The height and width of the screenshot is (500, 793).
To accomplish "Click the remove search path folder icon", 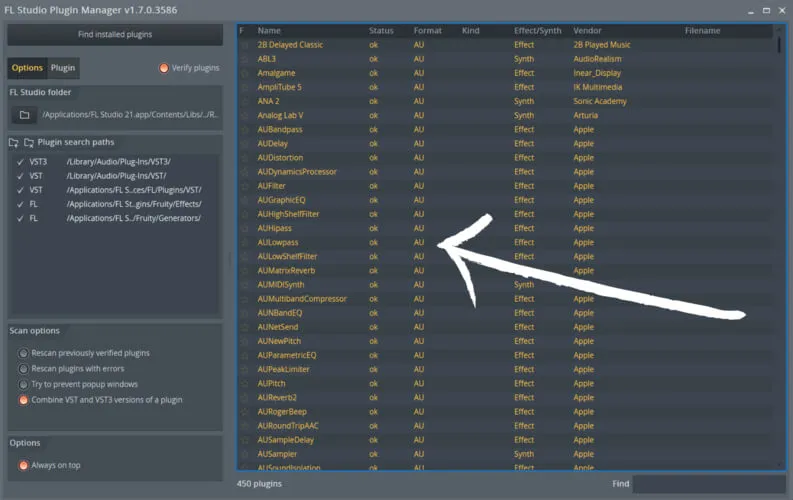I will (x=28, y=143).
